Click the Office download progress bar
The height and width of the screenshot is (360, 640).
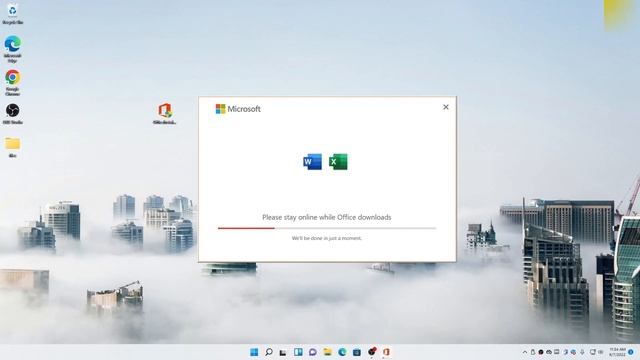click(x=327, y=228)
